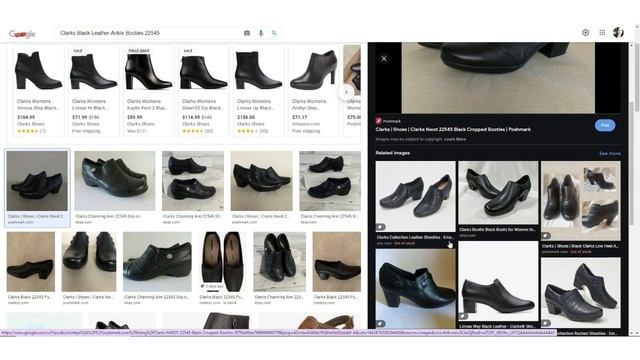Open the $150.00 Clarks boot listing
The width and height of the screenshot is (640, 360).
point(258,91)
